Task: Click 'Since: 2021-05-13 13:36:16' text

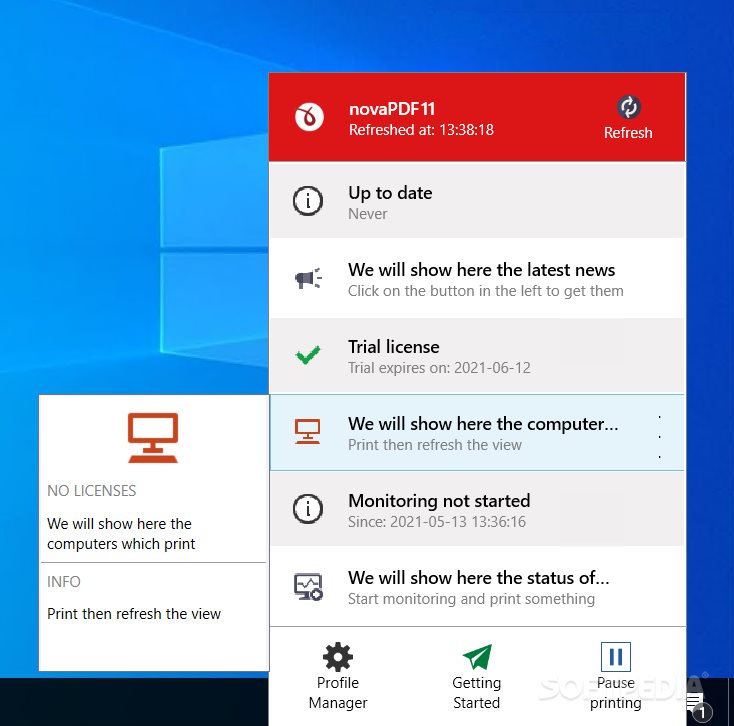Action: coord(437,522)
